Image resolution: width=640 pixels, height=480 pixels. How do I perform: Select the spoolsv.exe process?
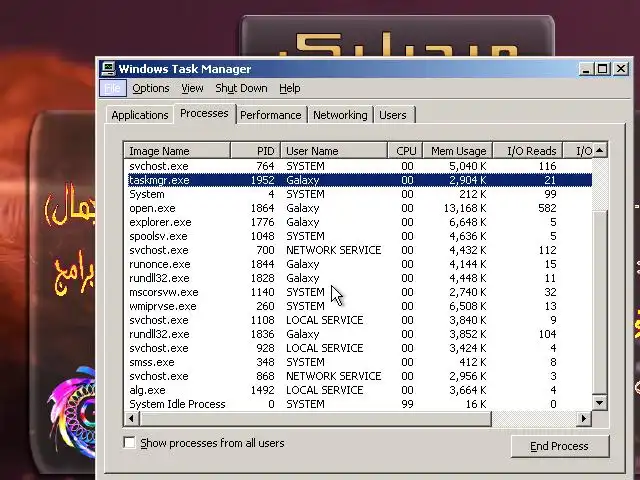[360, 236]
